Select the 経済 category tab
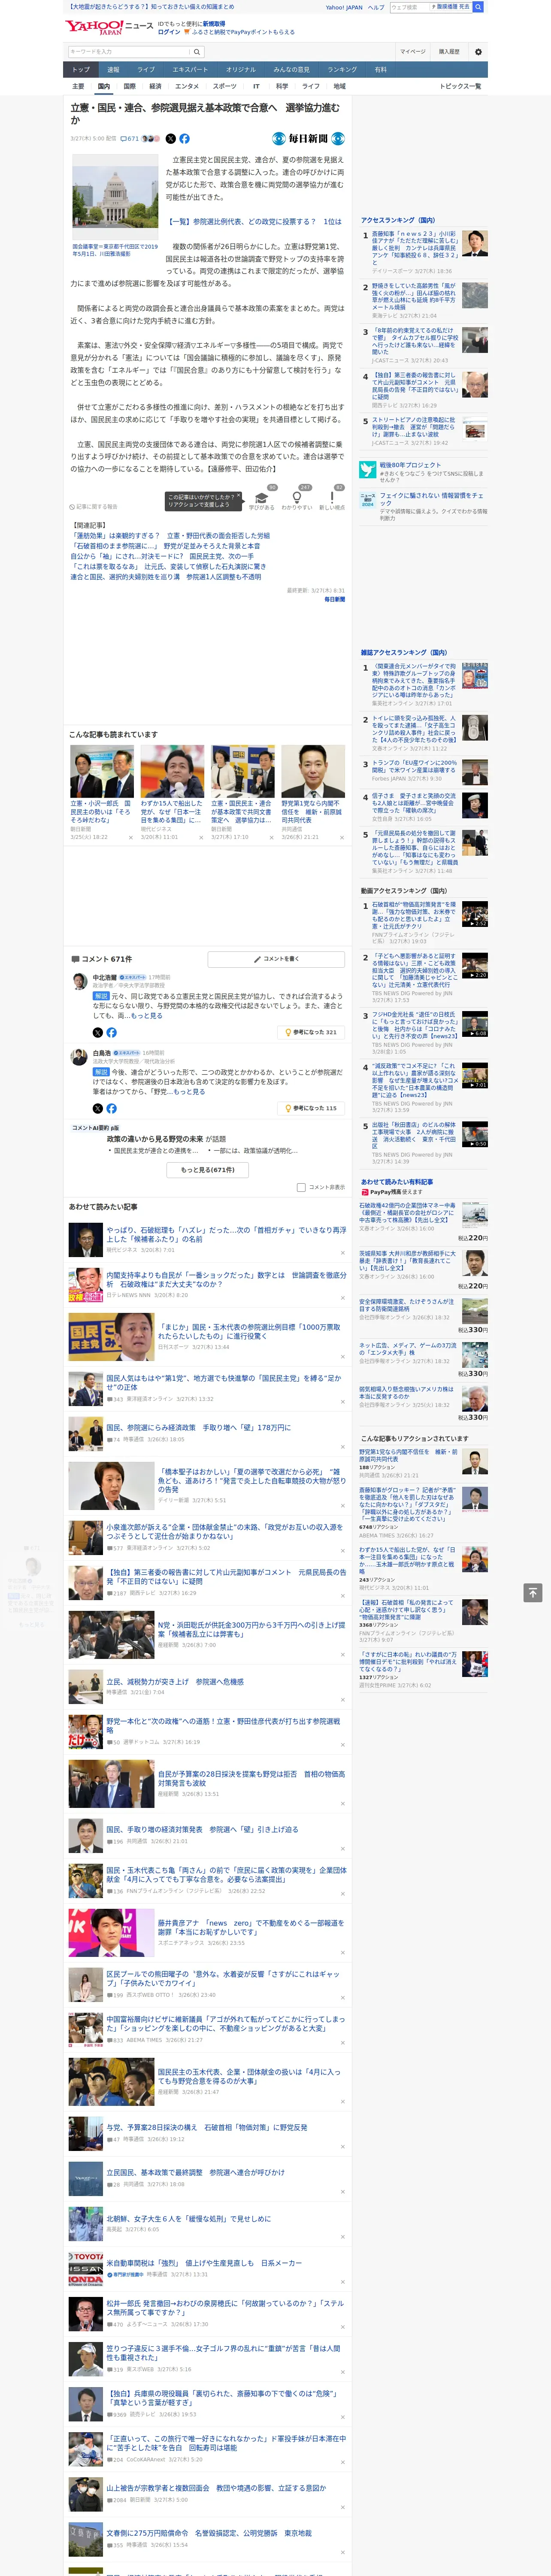 tap(155, 87)
